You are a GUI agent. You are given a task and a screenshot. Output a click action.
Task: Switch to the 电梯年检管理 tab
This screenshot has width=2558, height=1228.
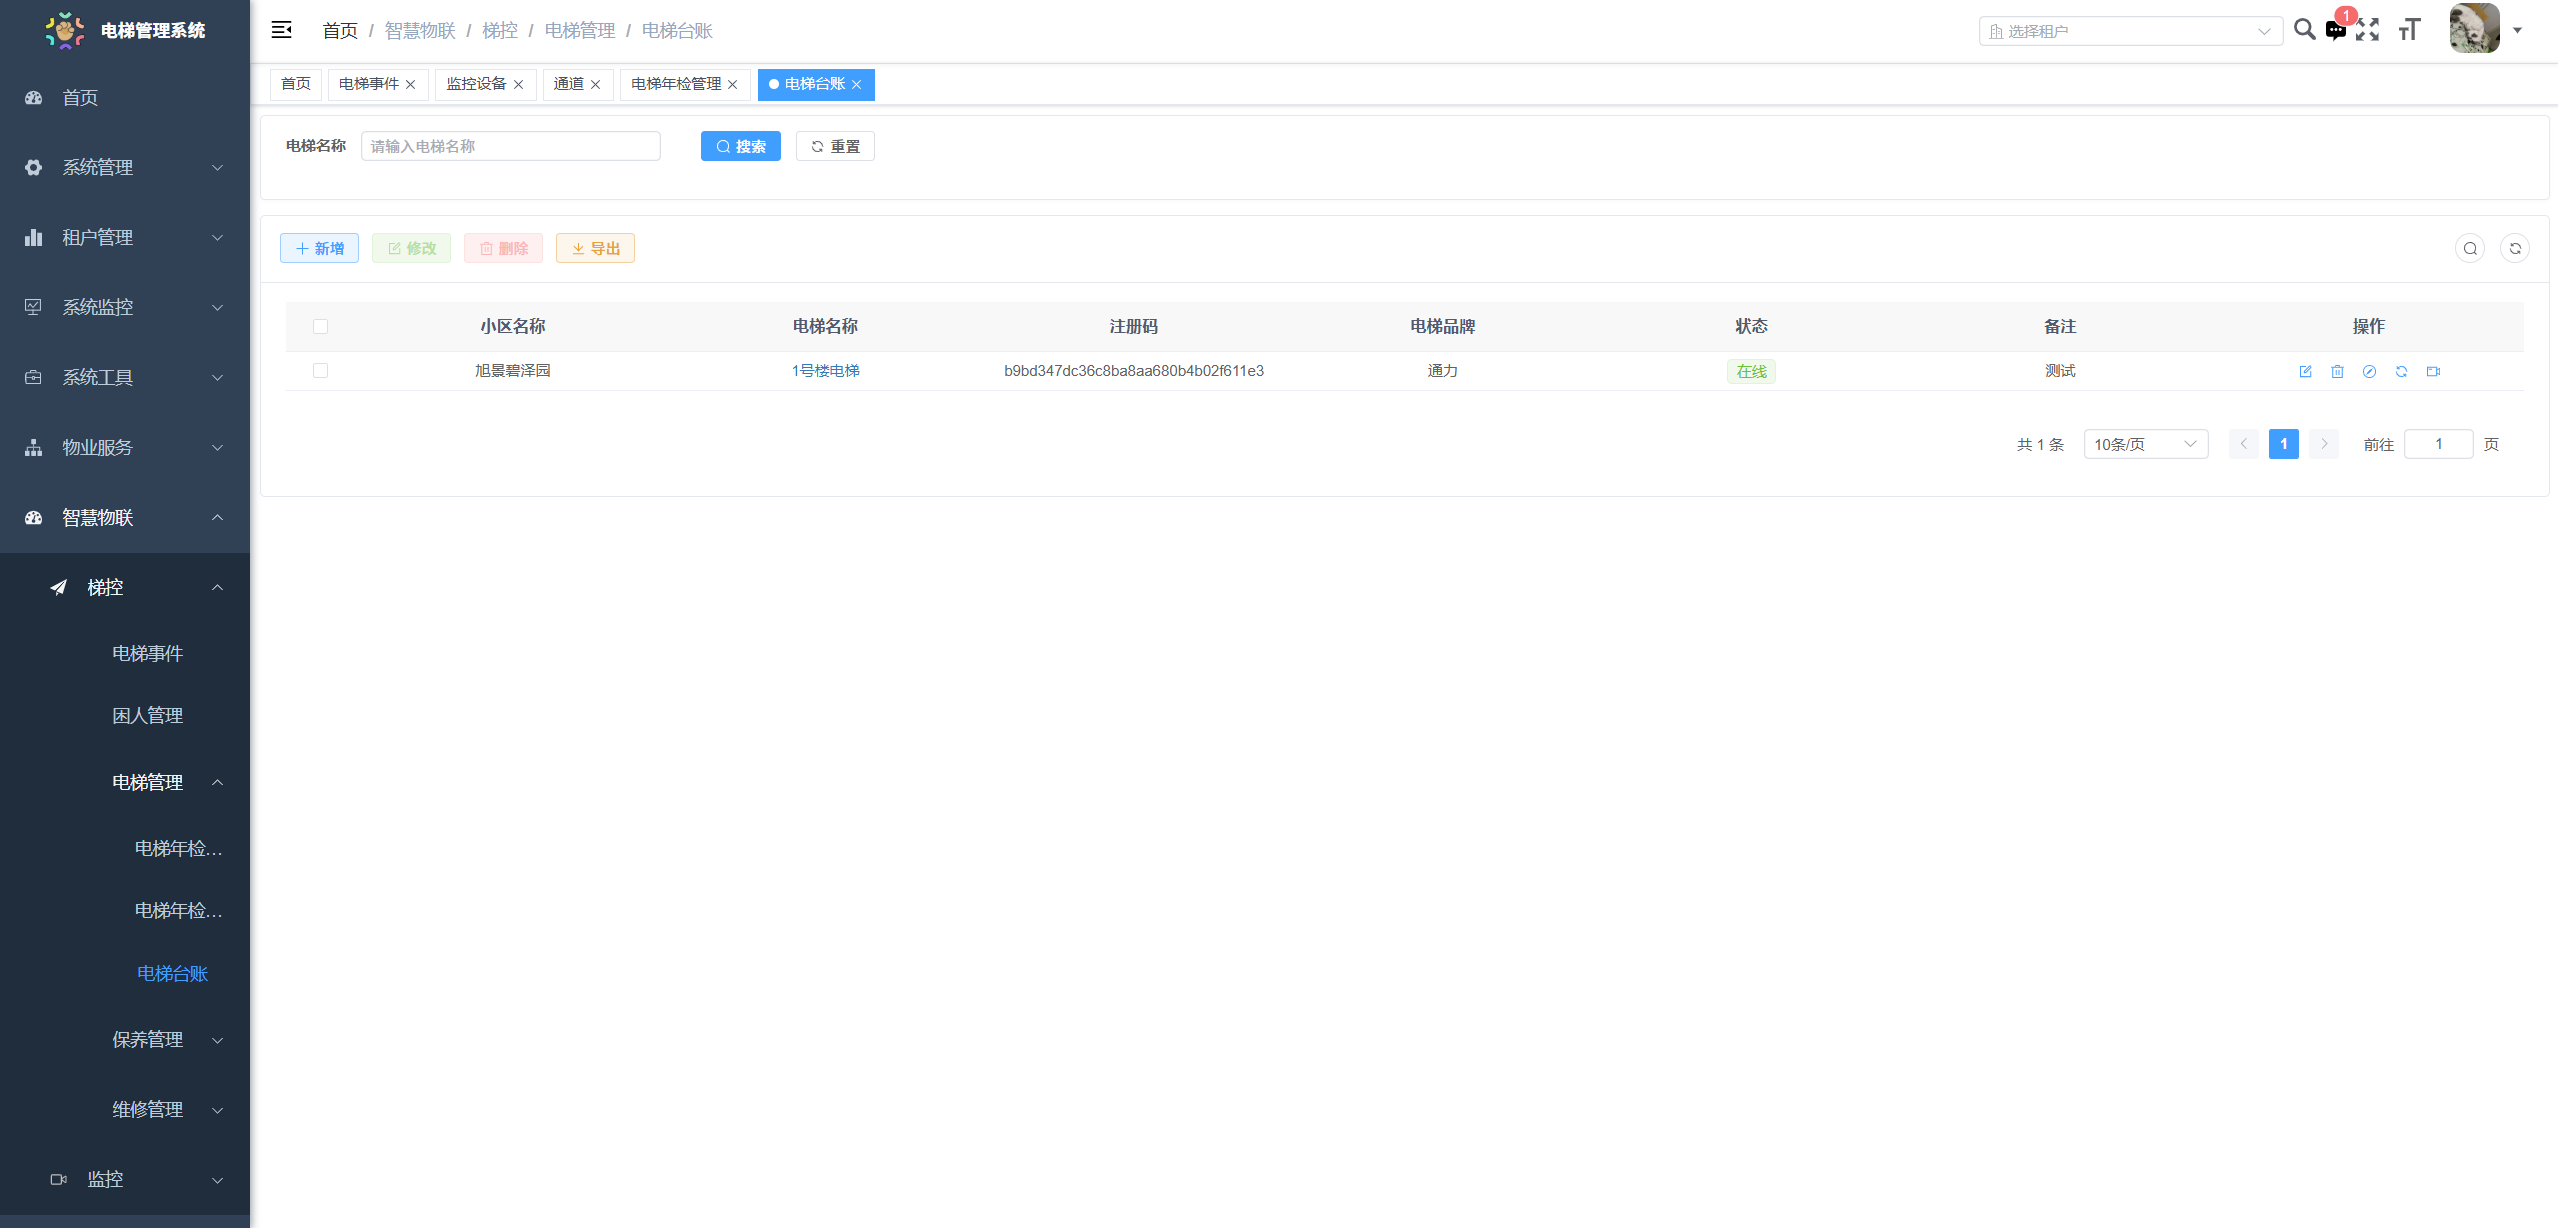[x=676, y=84]
